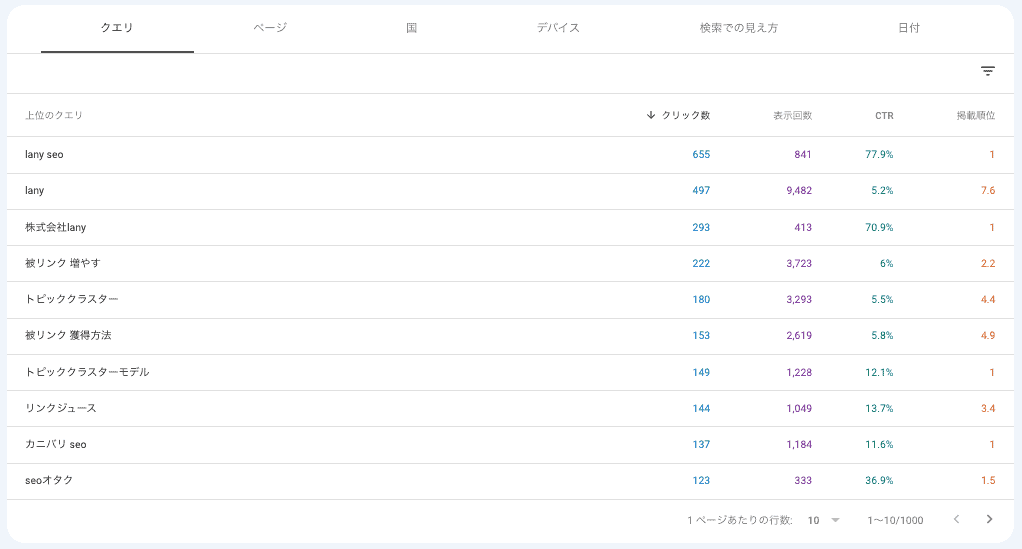1022x549 pixels.
Task: Click the impressions value 1,228
Action: (x=799, y=372)
